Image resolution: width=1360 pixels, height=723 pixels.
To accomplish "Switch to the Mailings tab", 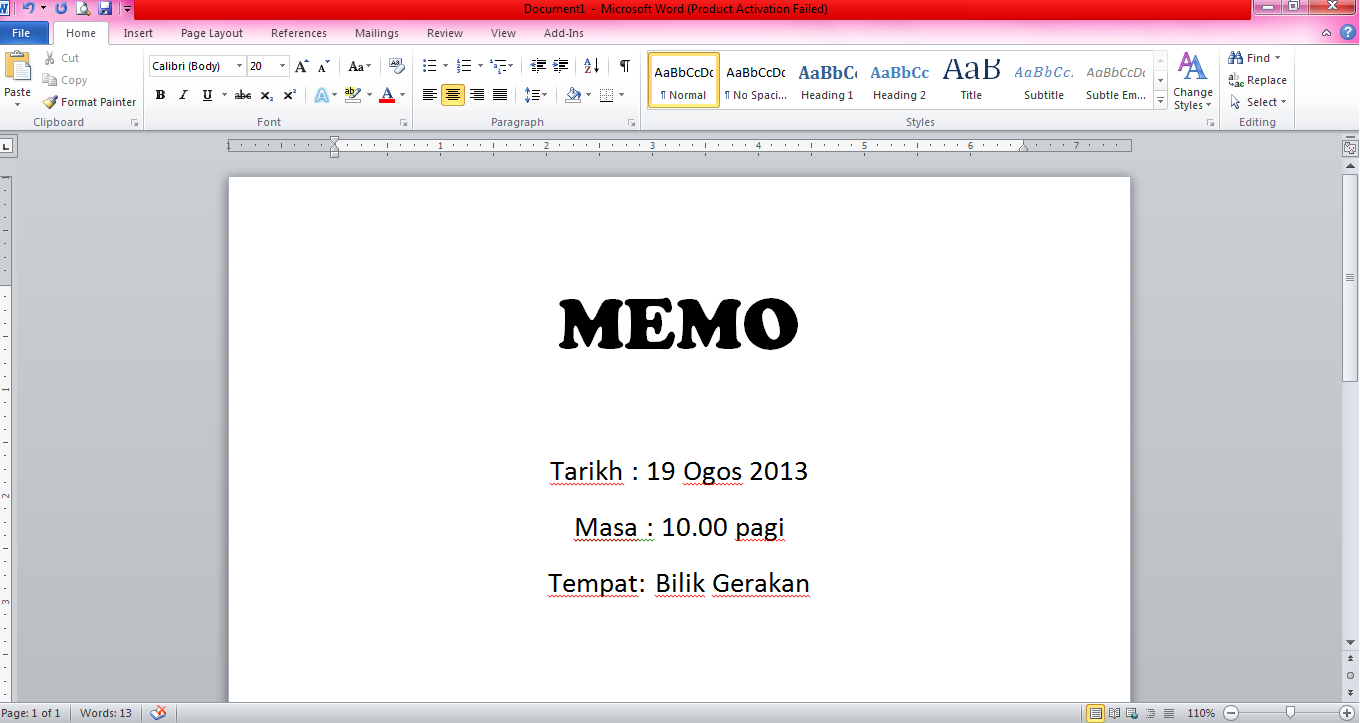I will (x=377, y=33).
